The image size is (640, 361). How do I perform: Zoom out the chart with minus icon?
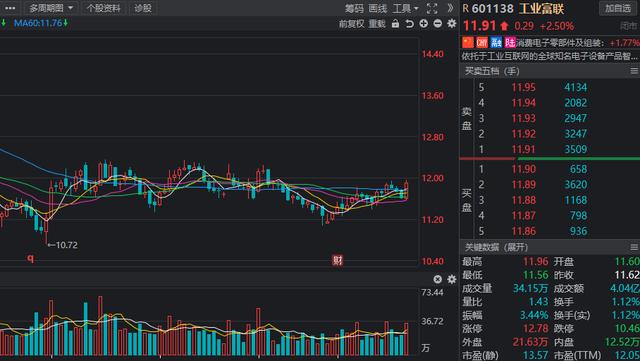[438, 24]
